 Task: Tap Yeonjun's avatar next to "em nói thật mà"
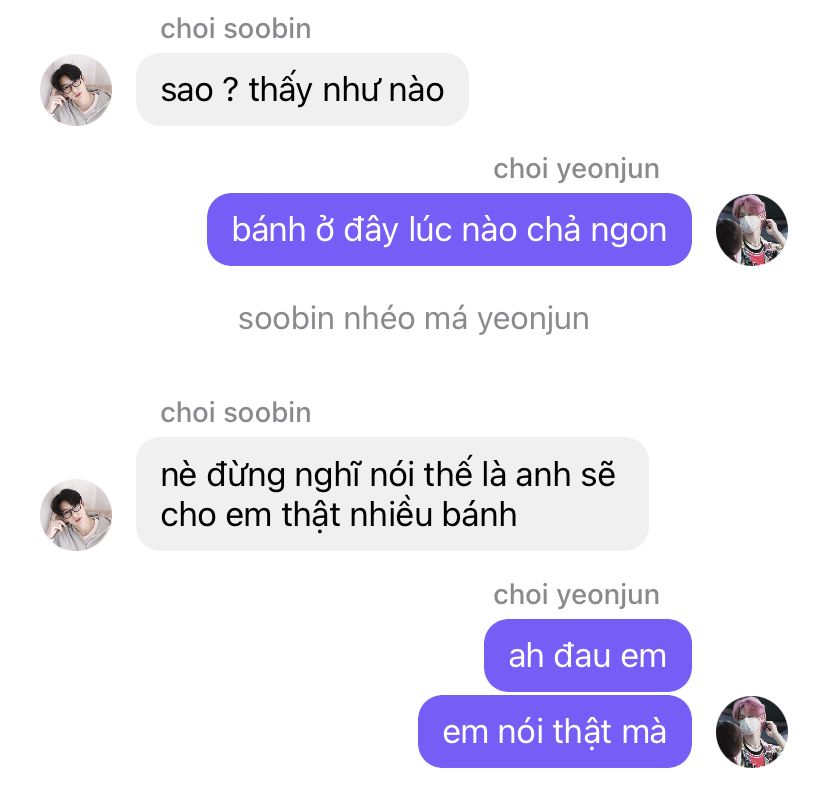click(751, 731)
